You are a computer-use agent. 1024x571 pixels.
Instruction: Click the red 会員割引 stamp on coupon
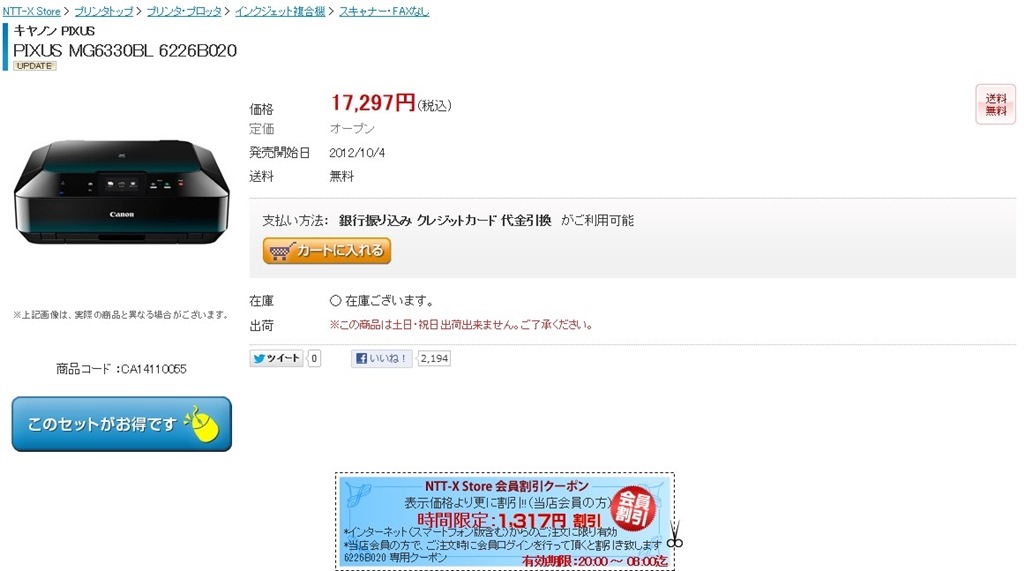633,508
